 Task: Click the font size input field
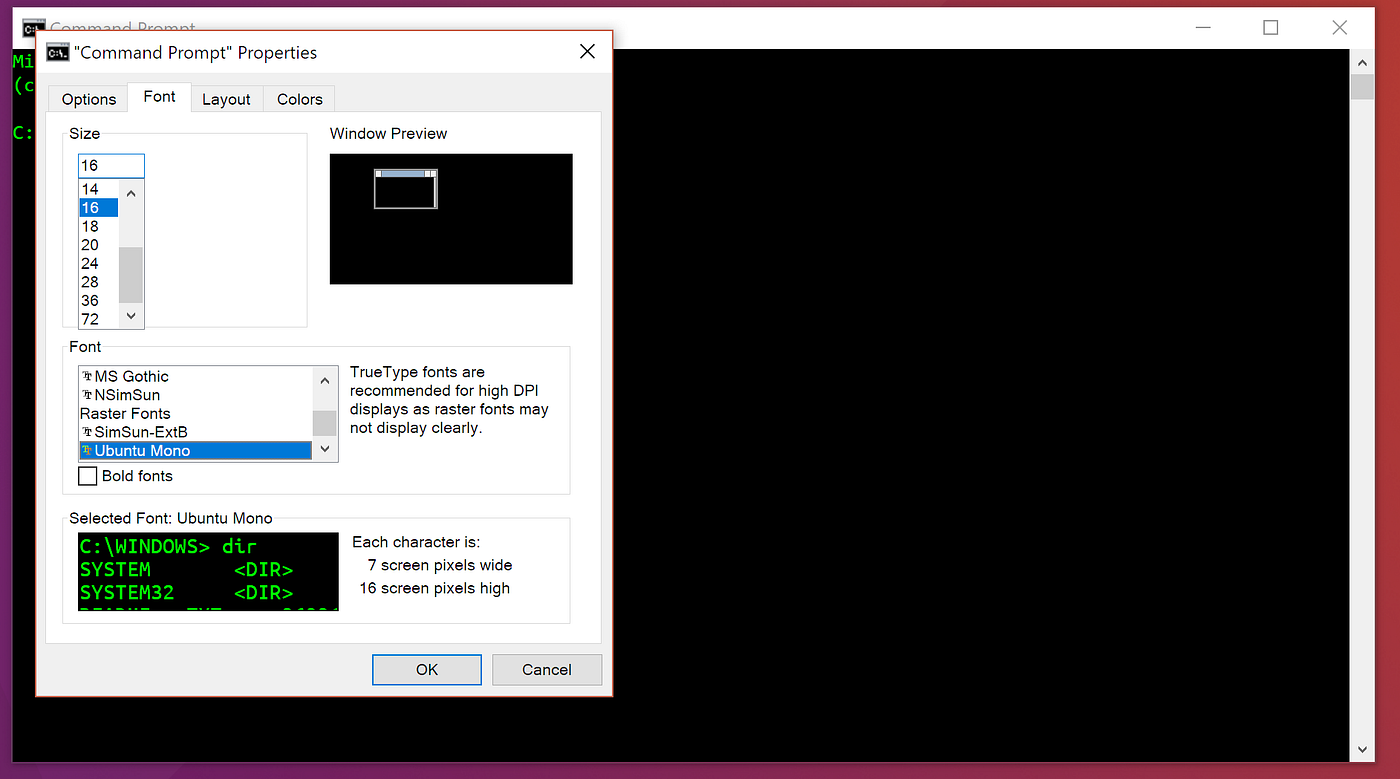coord(110,165)
